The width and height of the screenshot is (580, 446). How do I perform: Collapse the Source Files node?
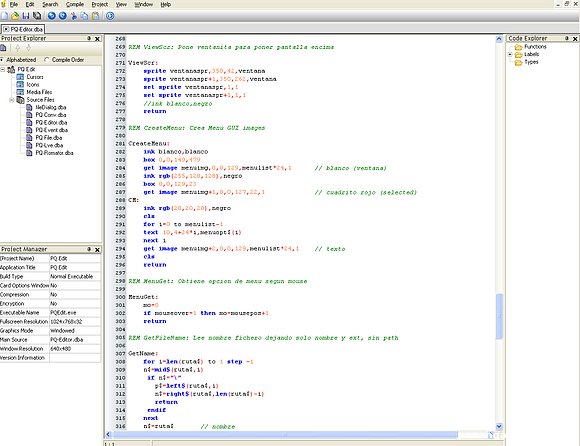click(x=11, y=100)
